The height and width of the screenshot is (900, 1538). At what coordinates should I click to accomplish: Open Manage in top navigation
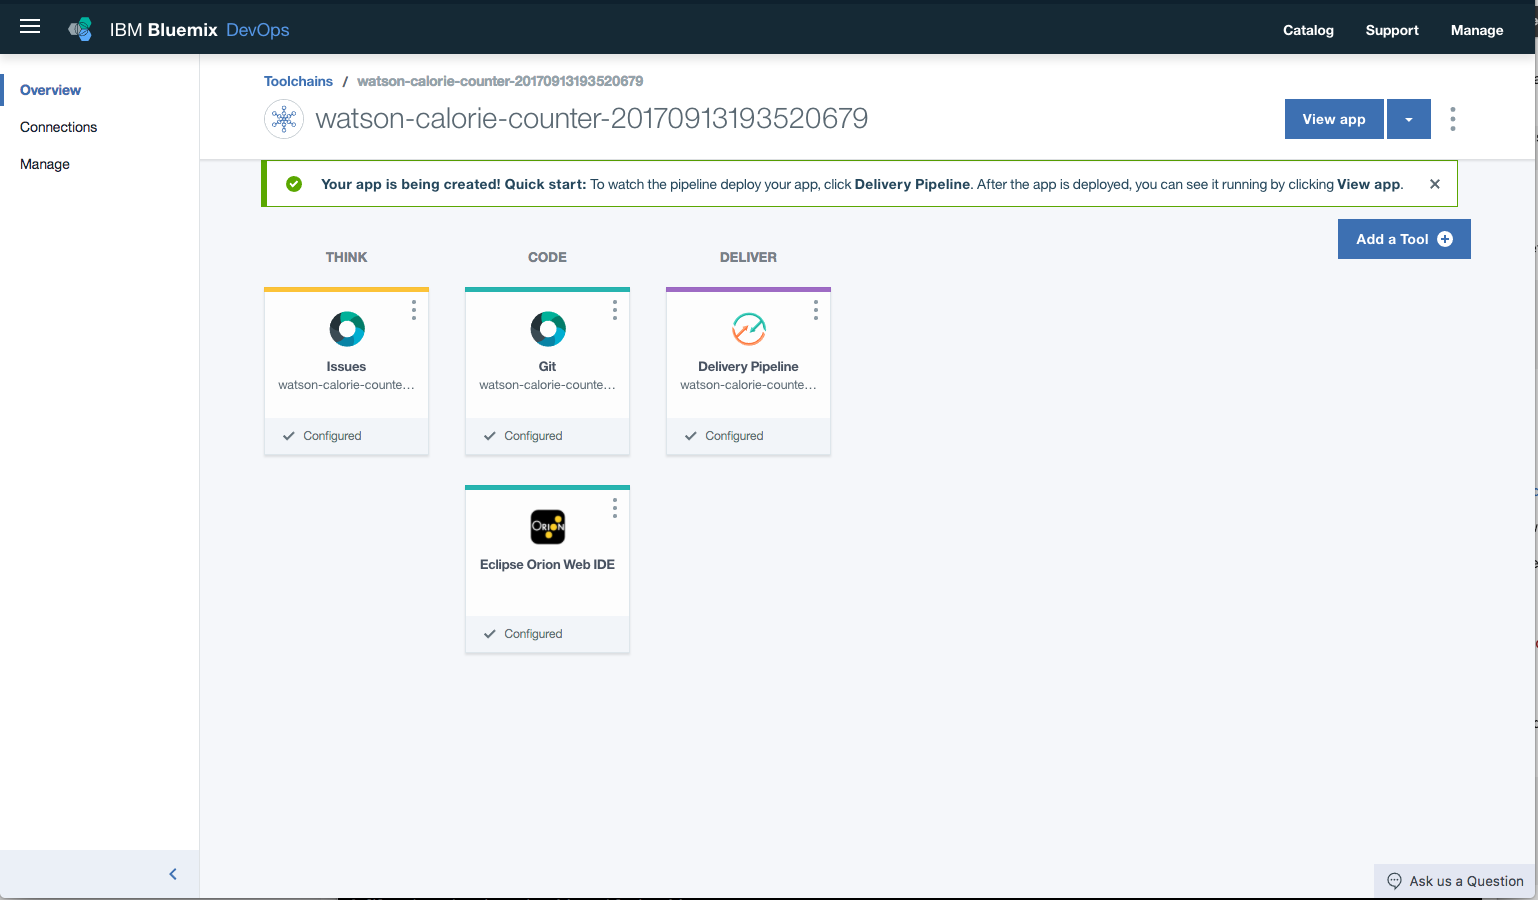(1477, 30)
